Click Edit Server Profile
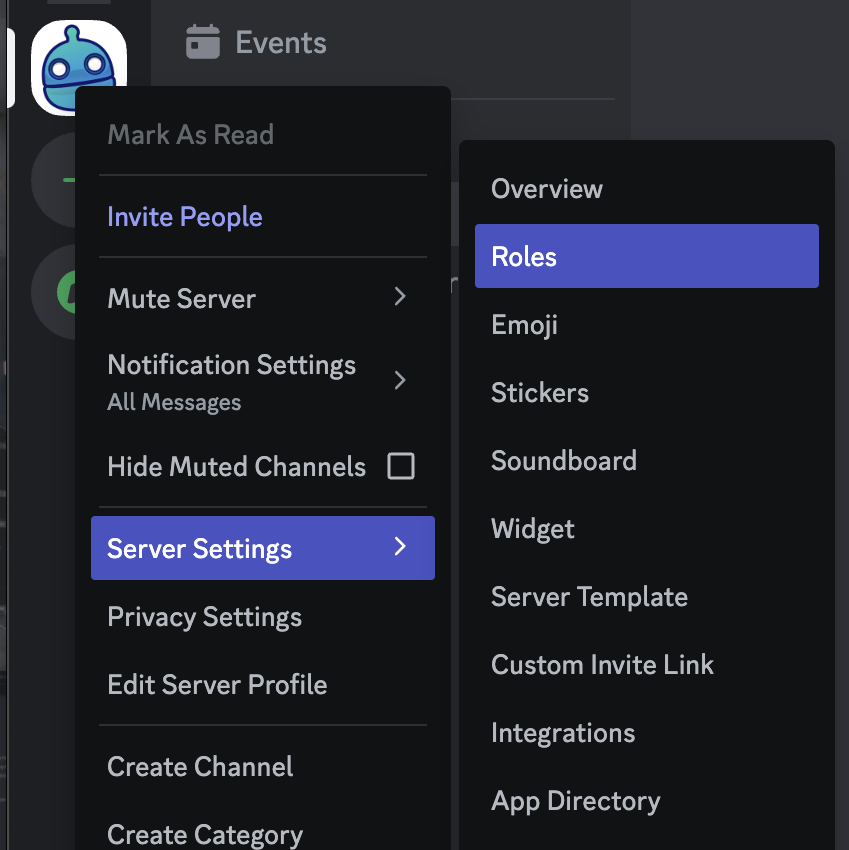This screenshot has width=849, height=850. 263,685
